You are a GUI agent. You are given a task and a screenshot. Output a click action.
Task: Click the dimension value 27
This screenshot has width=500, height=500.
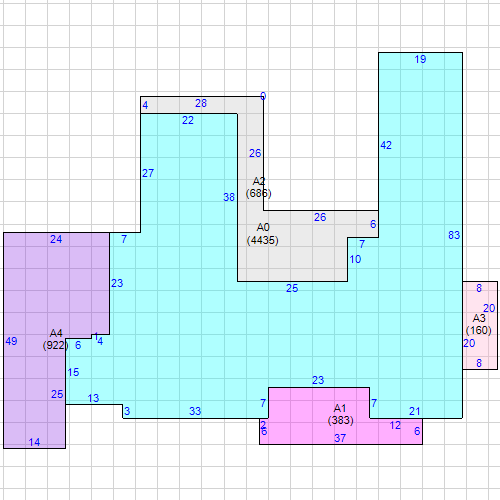coord(148,173)
